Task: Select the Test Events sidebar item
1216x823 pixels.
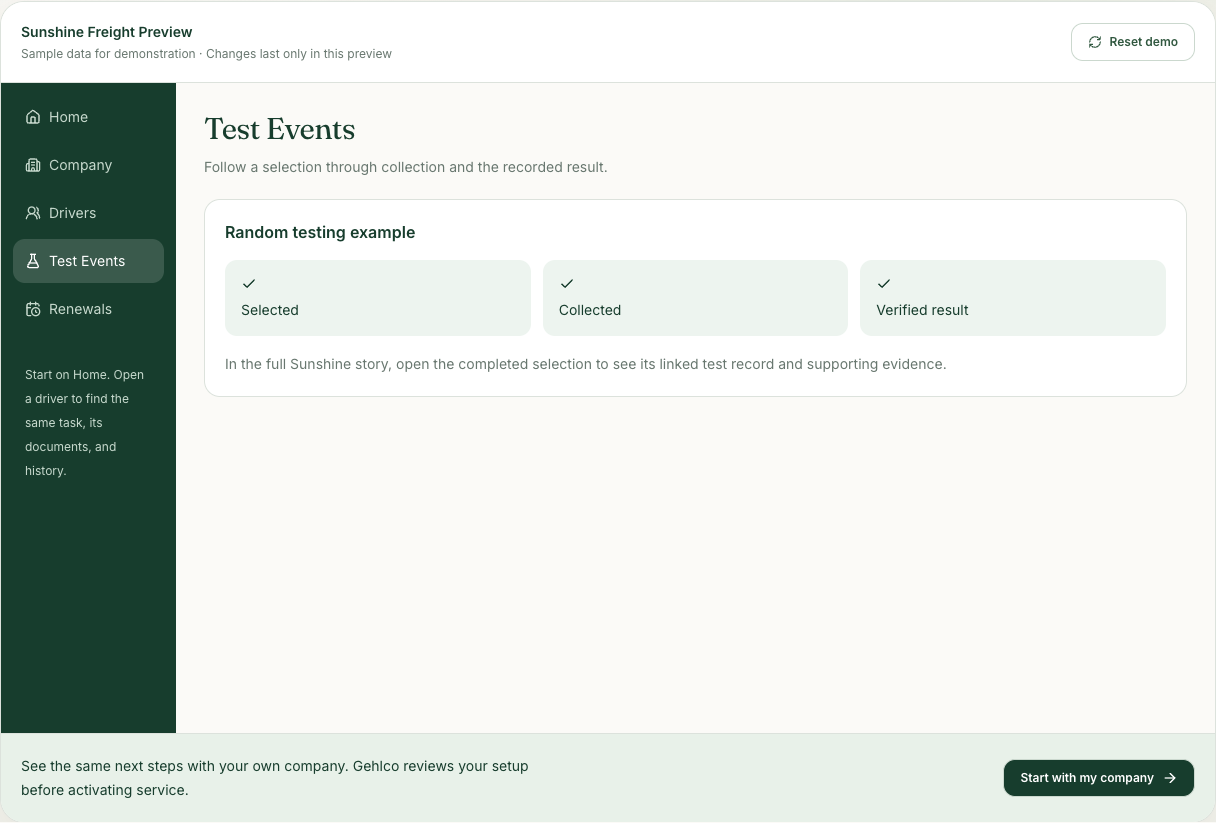Action: click(88, 261)
